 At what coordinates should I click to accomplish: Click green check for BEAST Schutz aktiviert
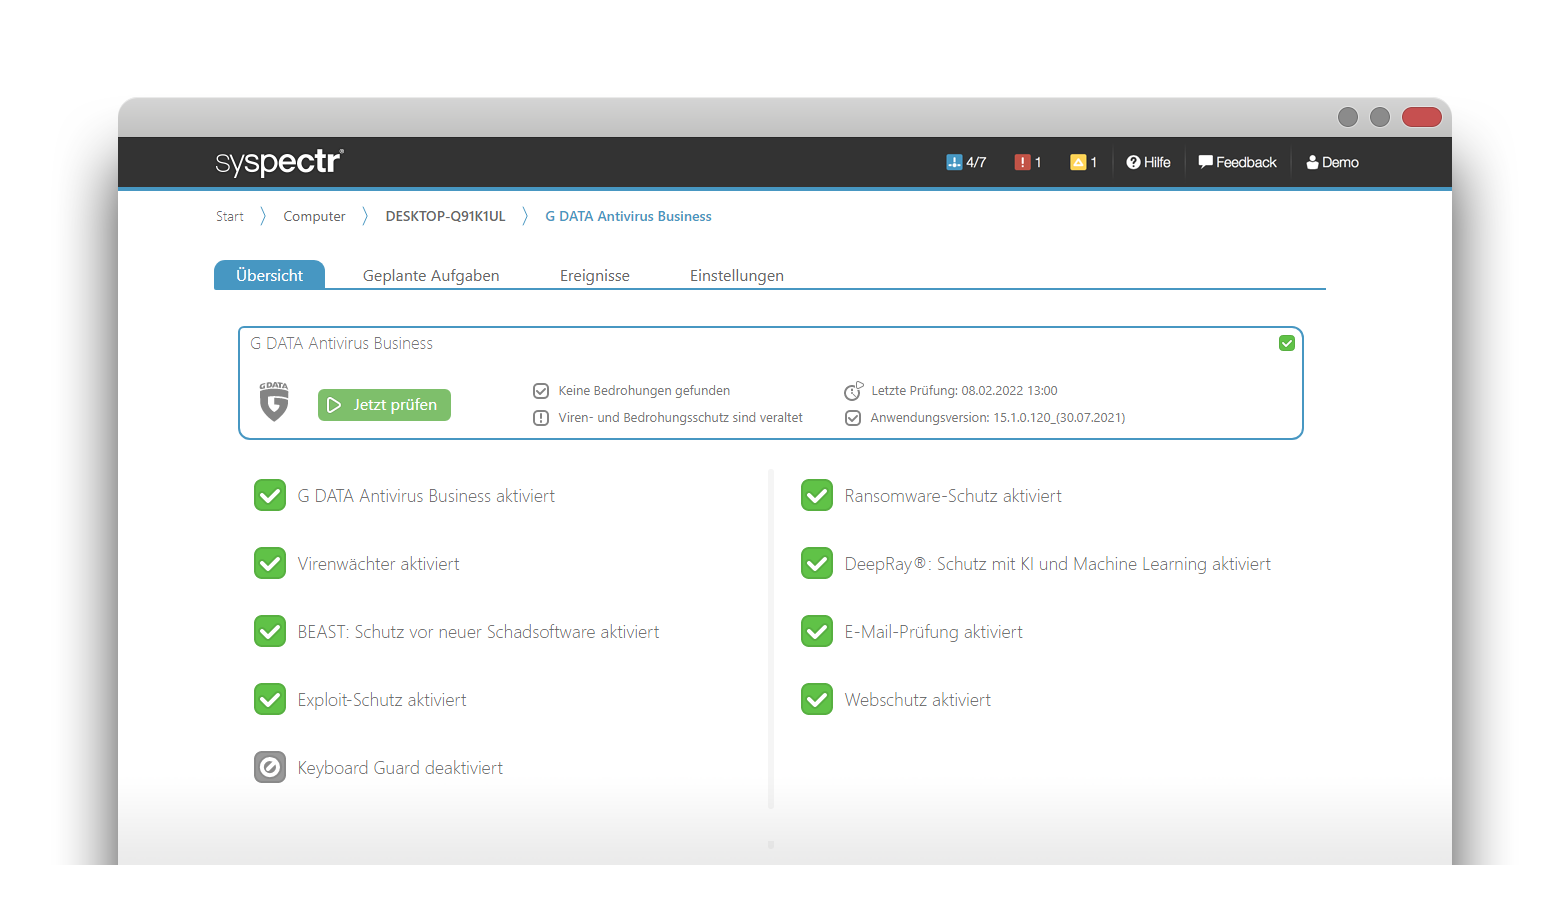click(270, 632)
